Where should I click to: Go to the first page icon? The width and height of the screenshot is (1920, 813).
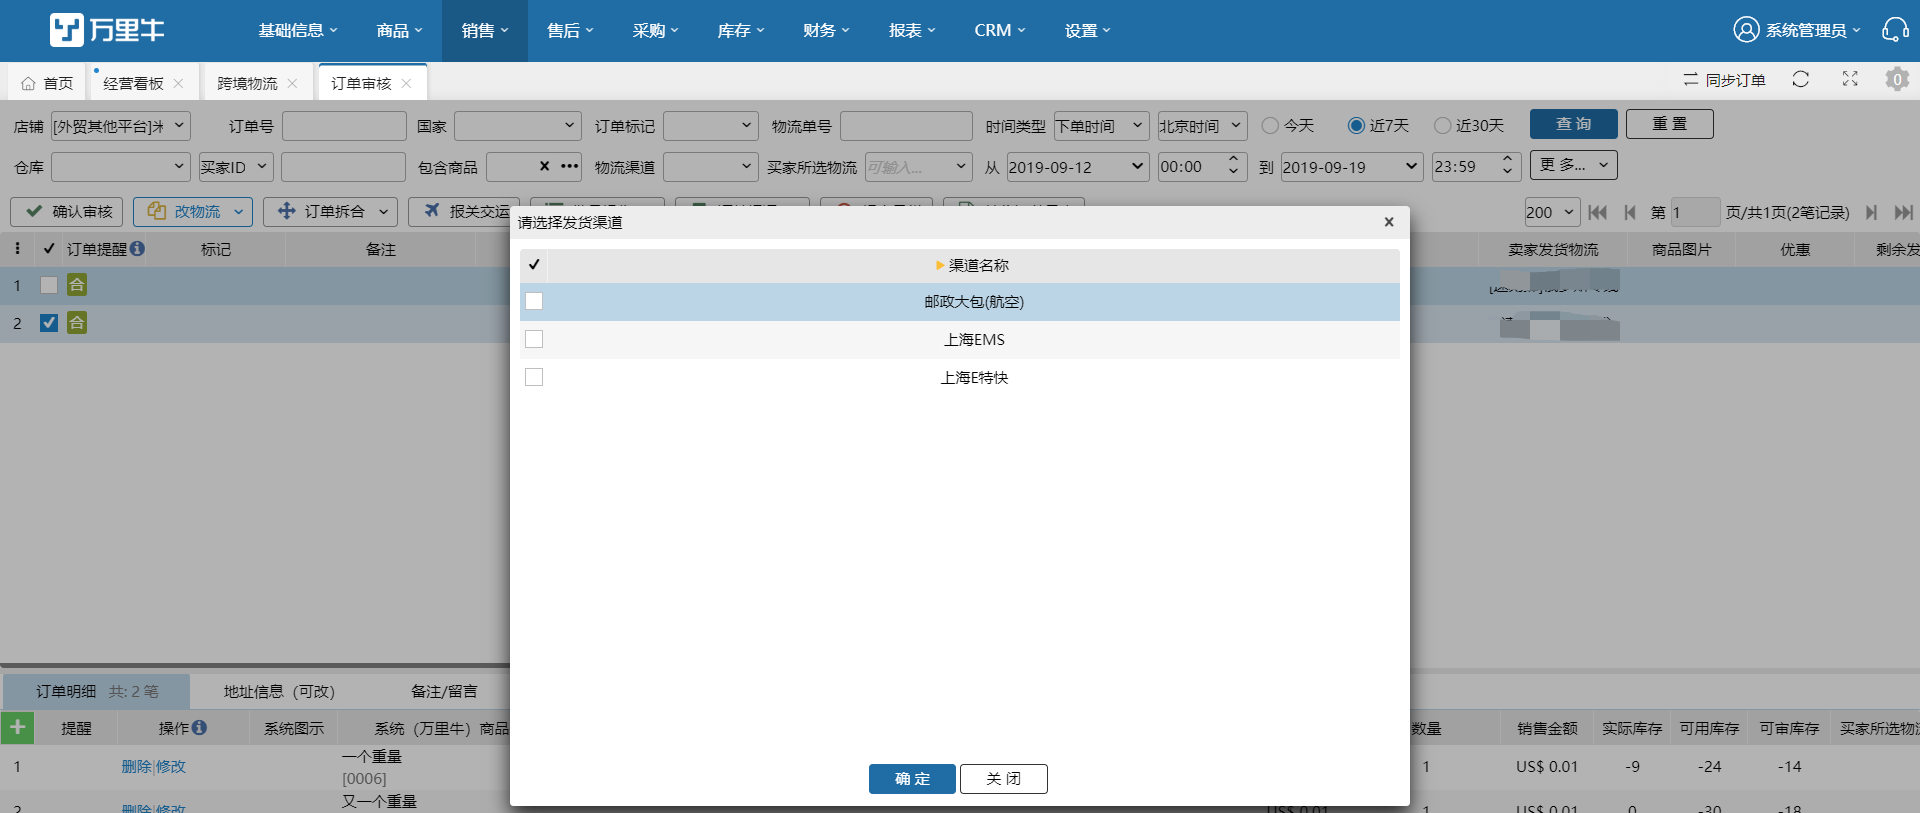point(1597,212)
